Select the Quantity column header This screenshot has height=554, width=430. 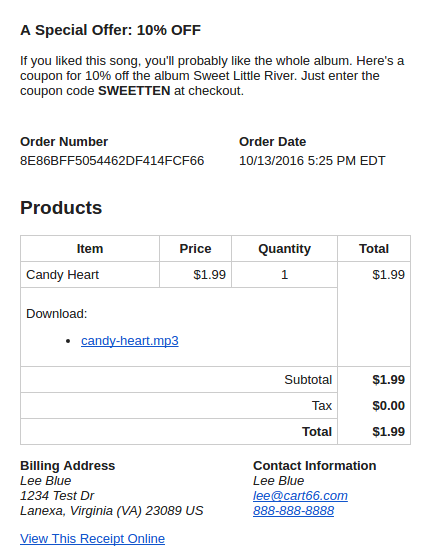coord(284,249)
